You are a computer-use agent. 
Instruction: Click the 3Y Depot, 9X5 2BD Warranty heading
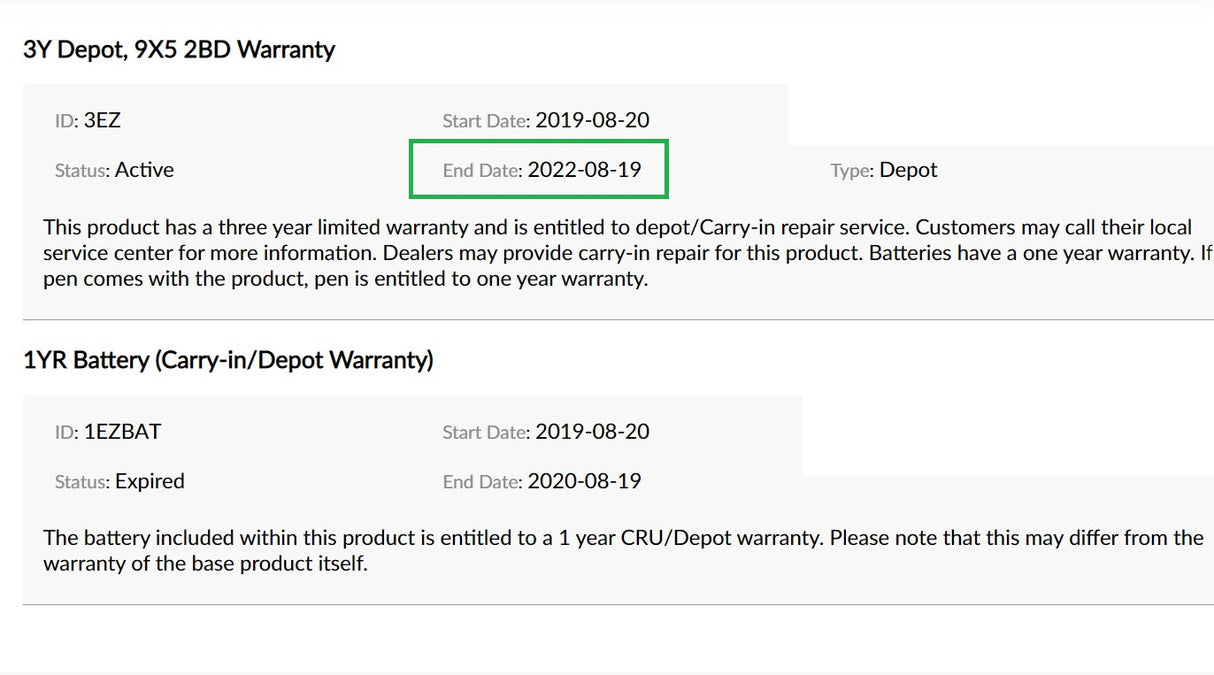click(x=179, y=49)
